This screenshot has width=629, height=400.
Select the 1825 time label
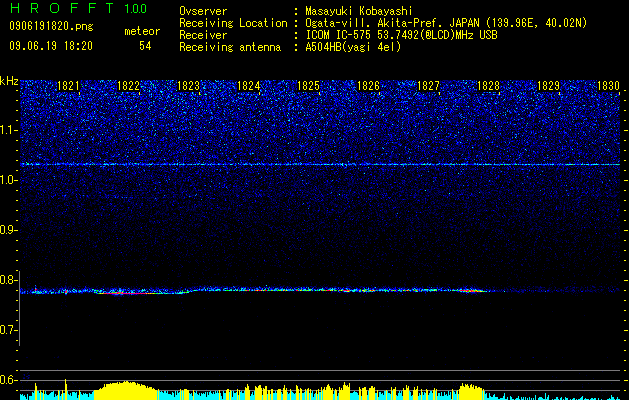point(308,86)
